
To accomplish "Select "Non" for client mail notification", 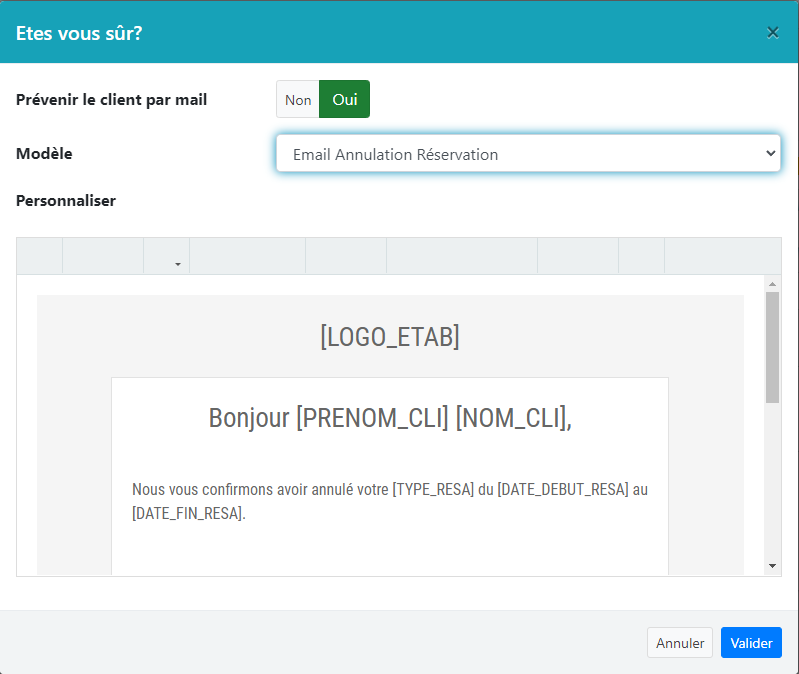I will tap(298, 100).
